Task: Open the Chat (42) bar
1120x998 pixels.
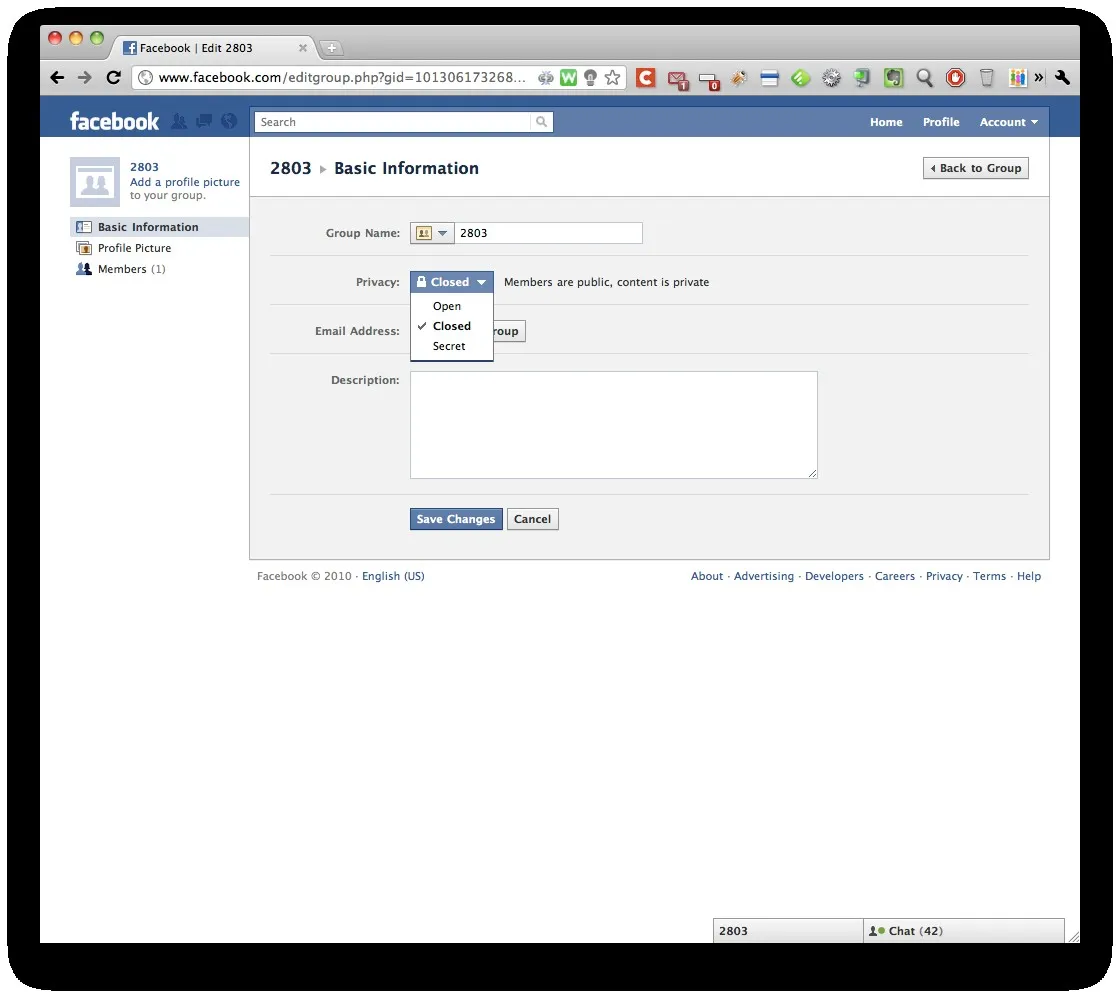Action: pyautogui.click(x=963, y=931)
